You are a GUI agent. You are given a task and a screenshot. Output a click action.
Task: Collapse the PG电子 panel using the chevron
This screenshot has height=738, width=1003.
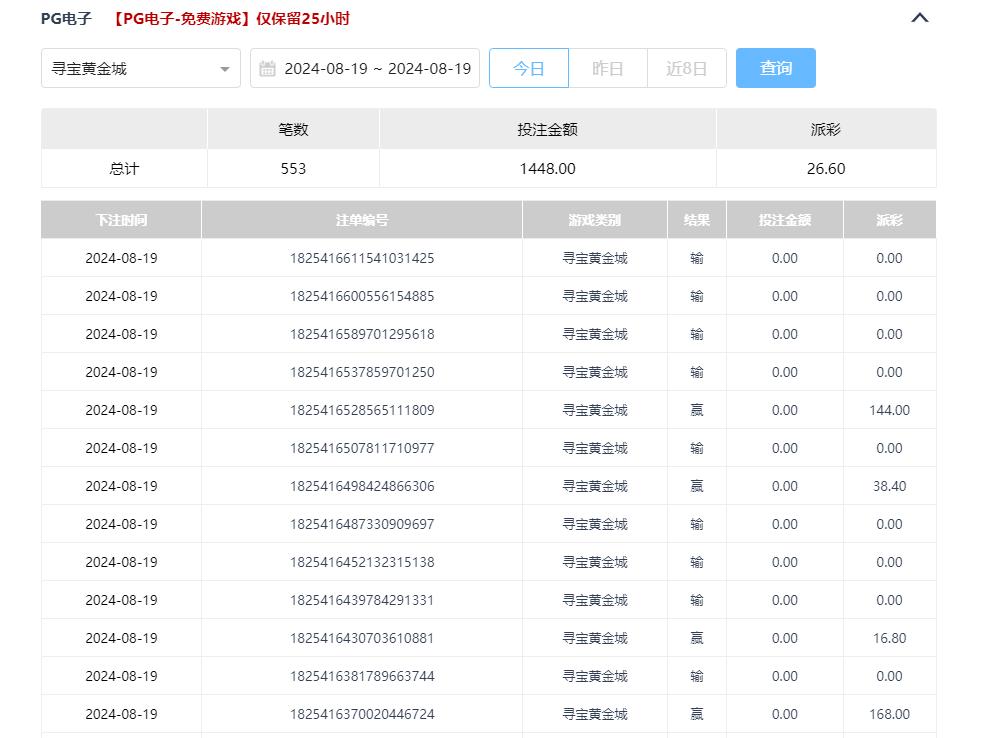tap(920, 18)
